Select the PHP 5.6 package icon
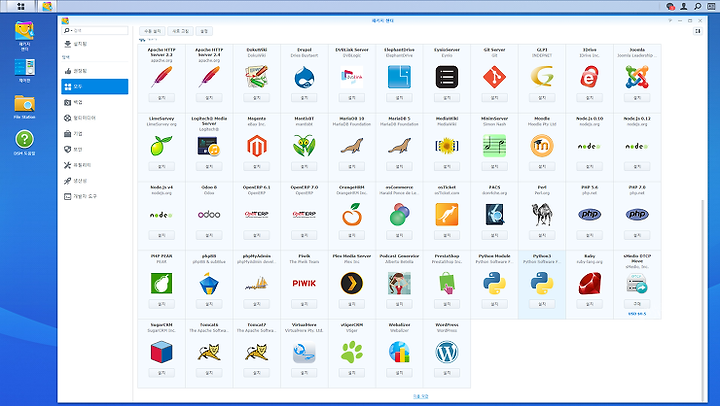This screenshot has height=406, width=720. pyautogui.click(x=590, y=214)
